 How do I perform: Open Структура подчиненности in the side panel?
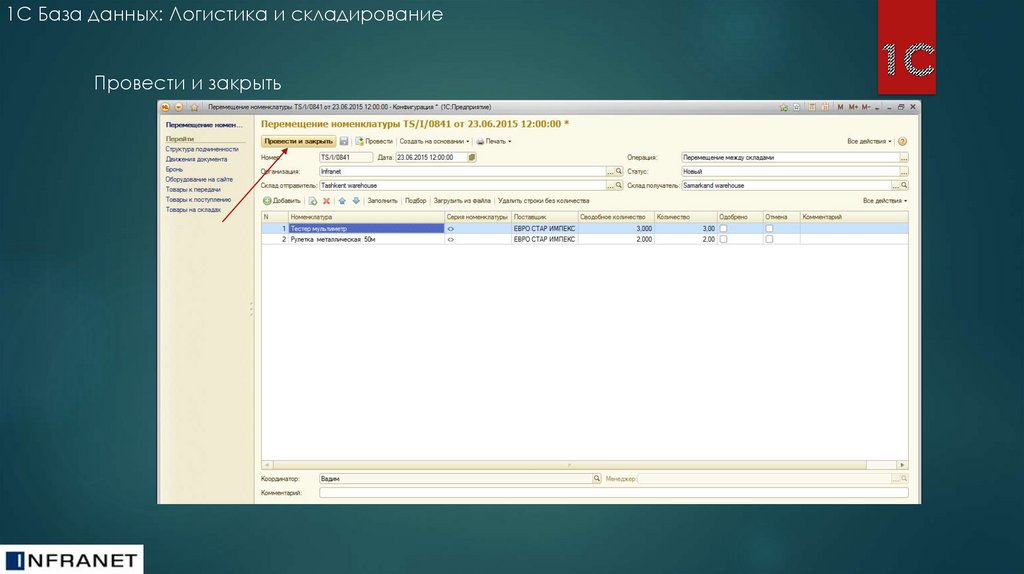(x=202, y=149)
